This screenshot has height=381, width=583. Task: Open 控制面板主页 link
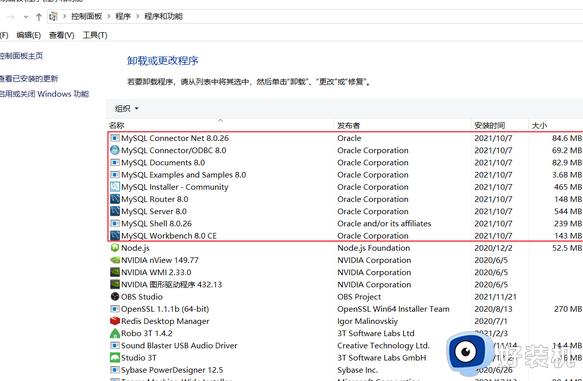click(x=21, y=56)
